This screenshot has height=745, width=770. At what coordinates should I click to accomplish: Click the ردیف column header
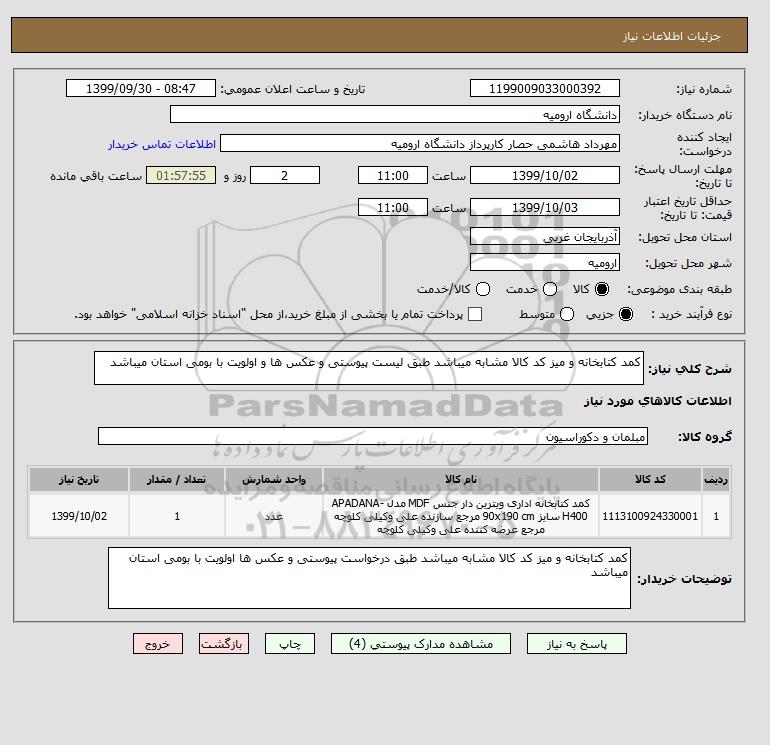tap(716, 479)
